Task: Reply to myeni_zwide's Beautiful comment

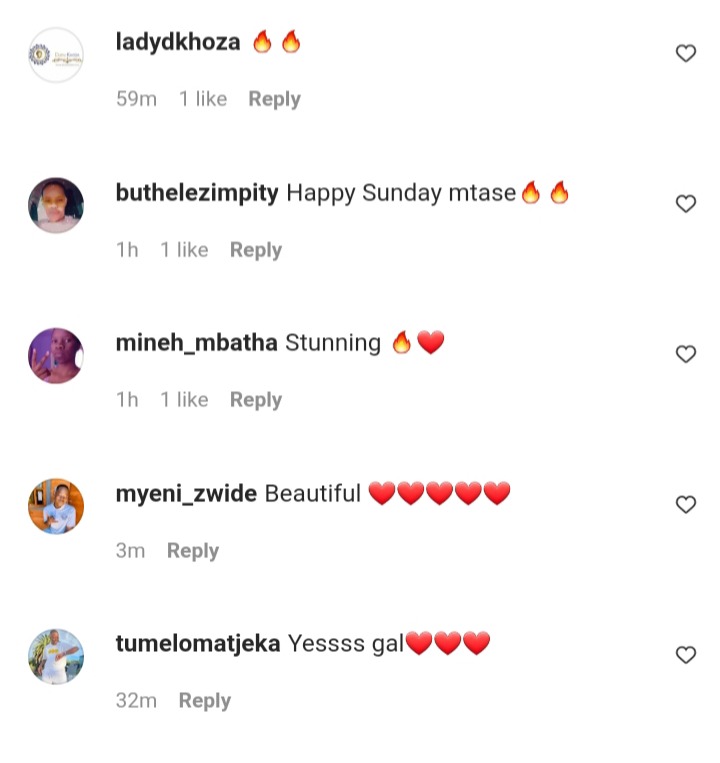Action: coord(193,551)
